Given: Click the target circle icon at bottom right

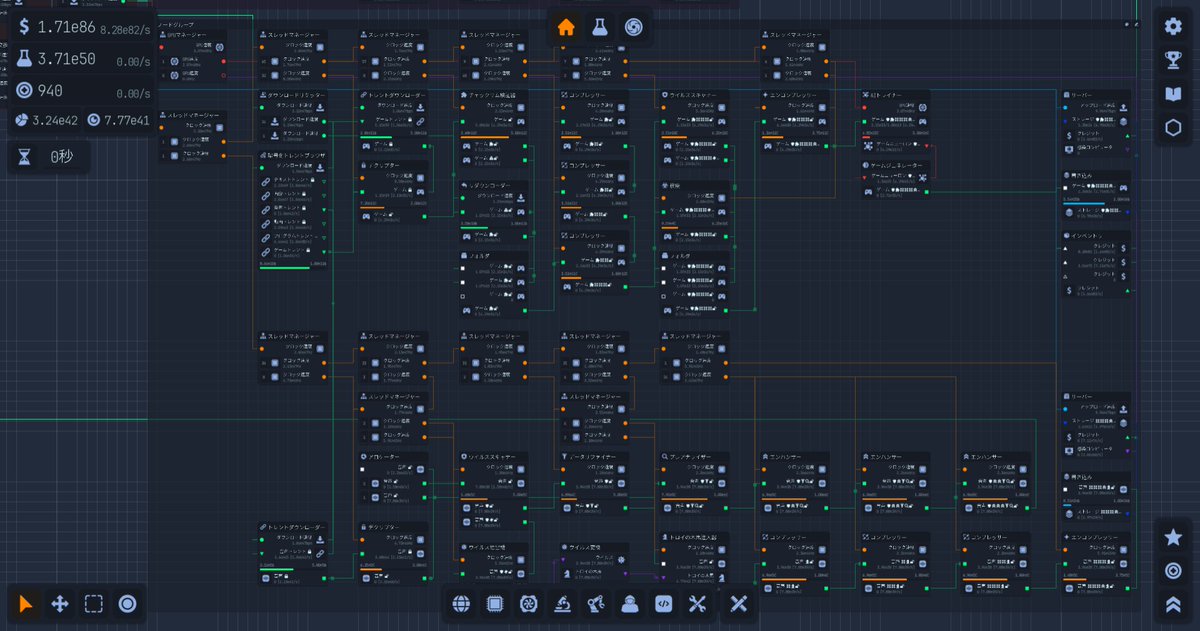Looking at the screenshot, I should click(1173, 570).
